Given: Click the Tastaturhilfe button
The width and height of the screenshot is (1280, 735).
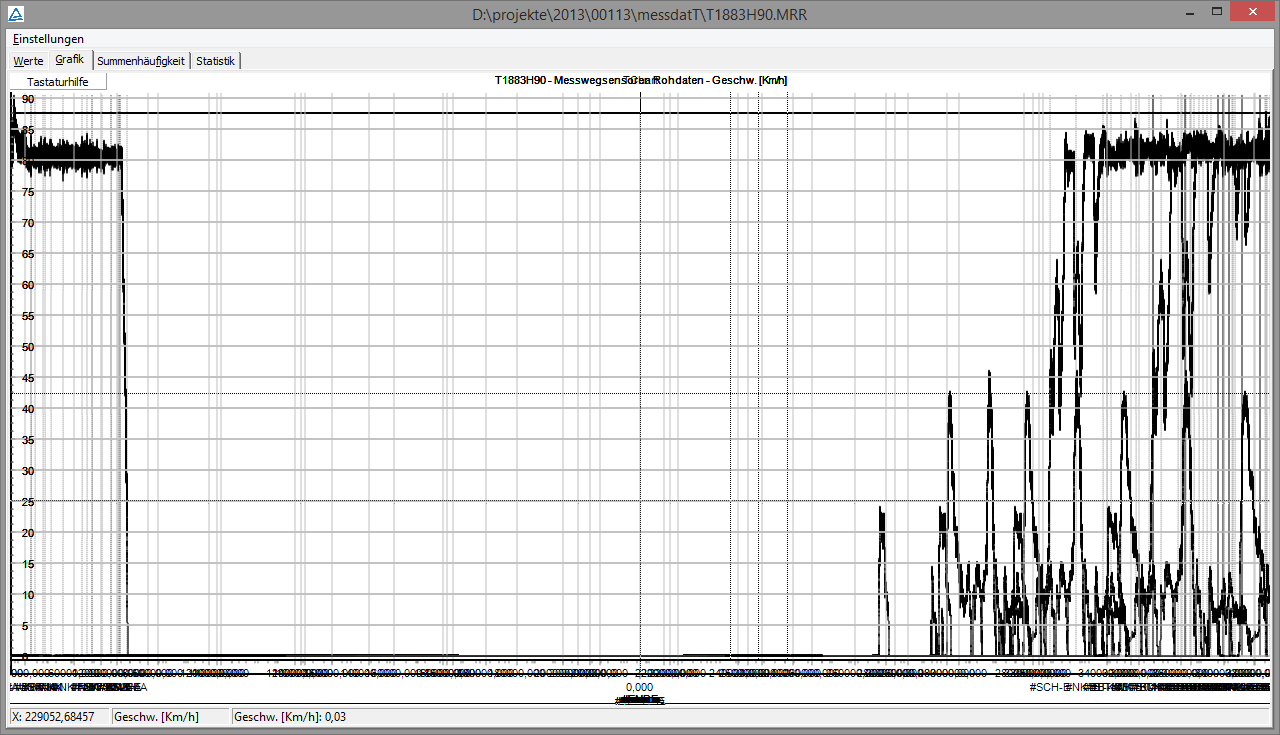Looking at the screenshot, I should click(x=58, y=82).
